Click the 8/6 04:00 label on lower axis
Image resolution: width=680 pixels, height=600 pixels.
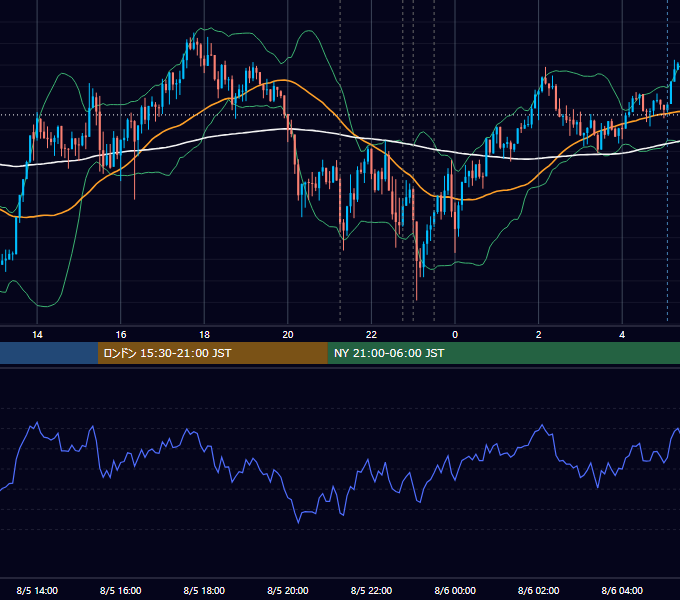(x=622, y=590)
